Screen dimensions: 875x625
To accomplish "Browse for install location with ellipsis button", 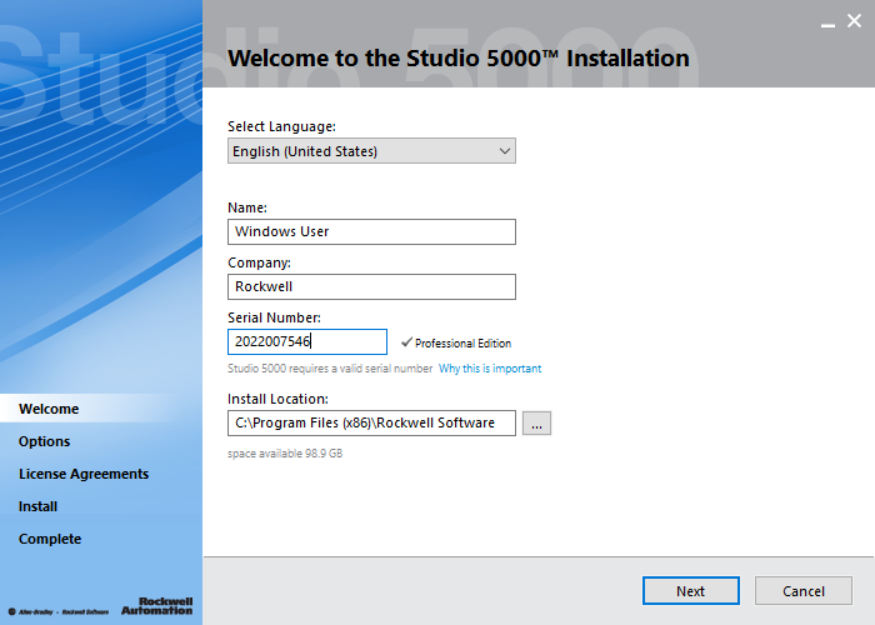I will [537, 423].
